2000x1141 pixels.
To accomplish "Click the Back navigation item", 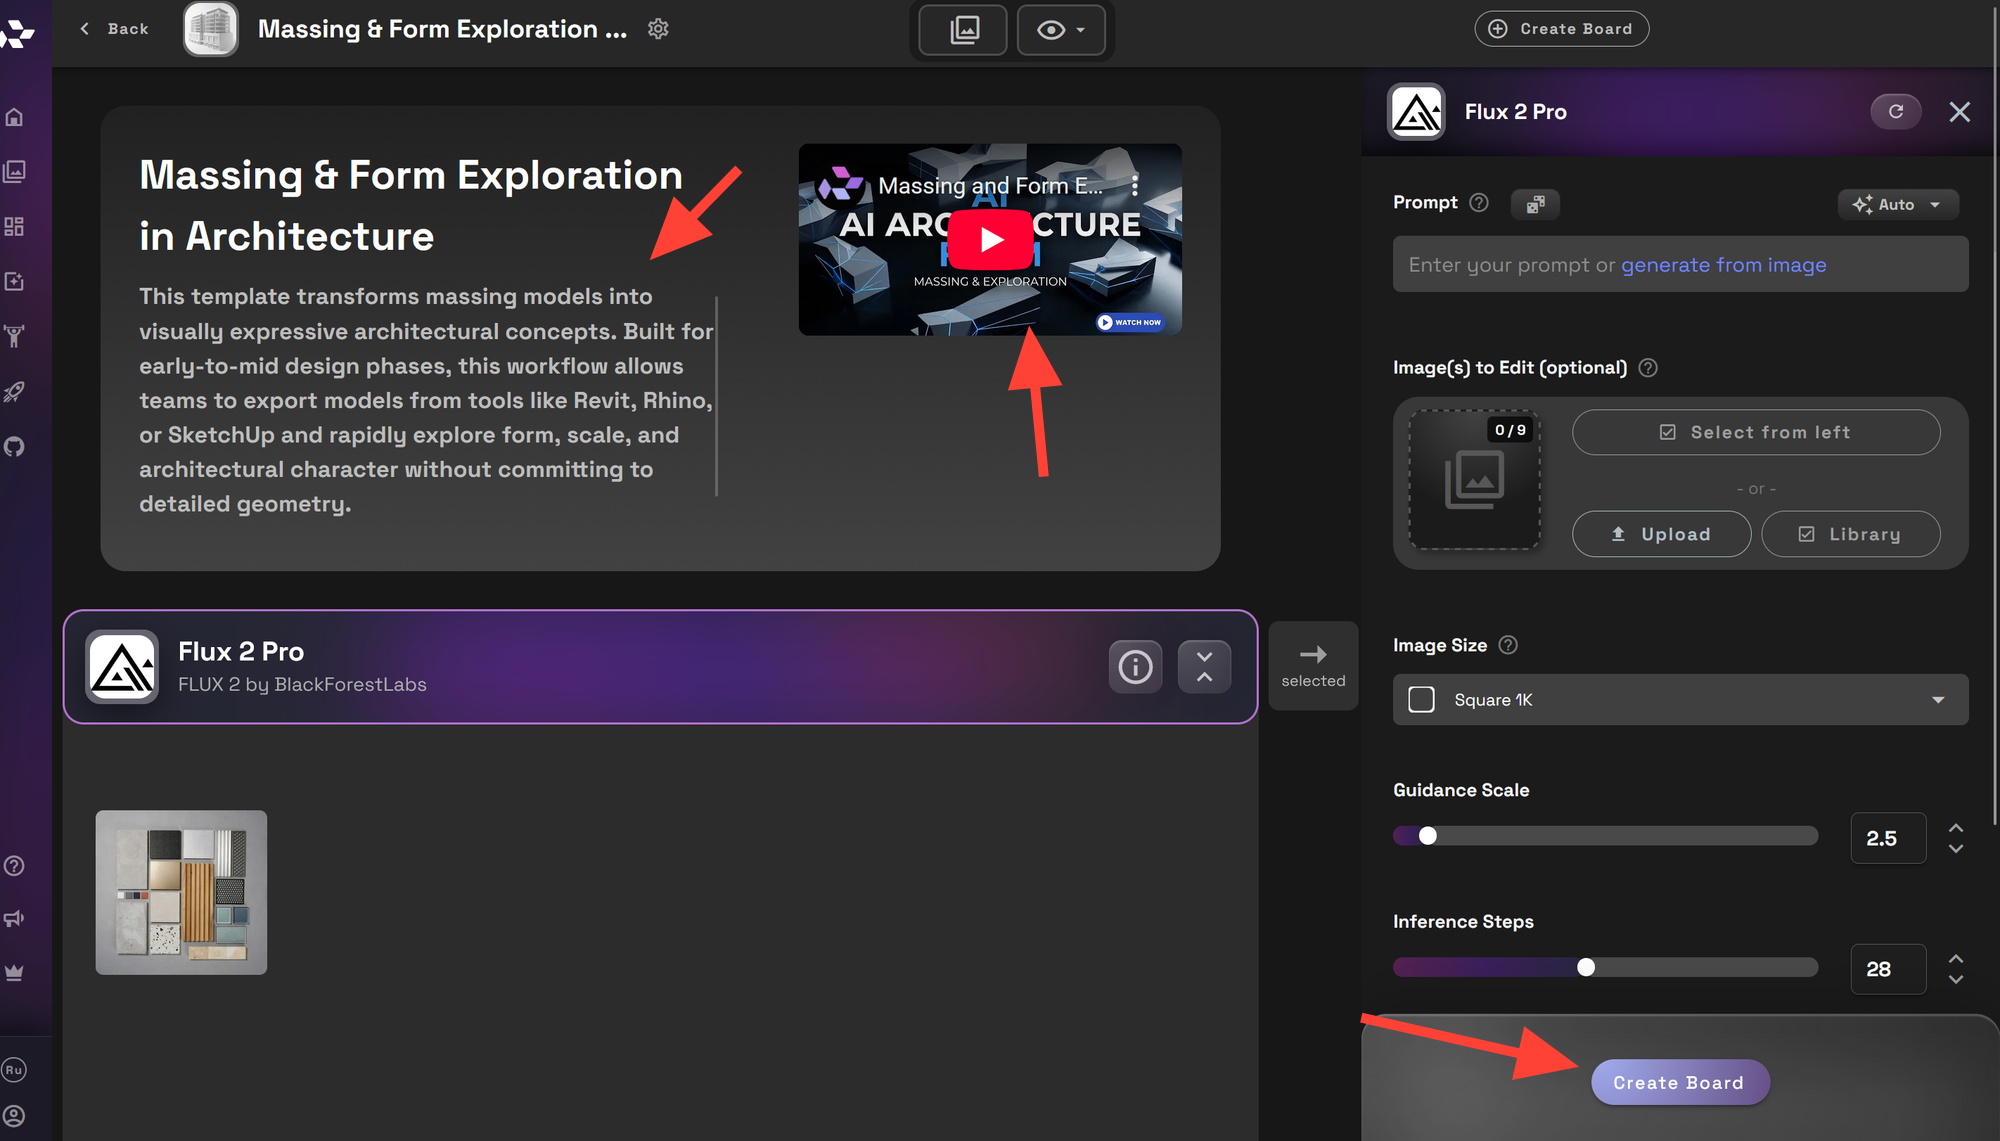I will [x=114, y=29].
